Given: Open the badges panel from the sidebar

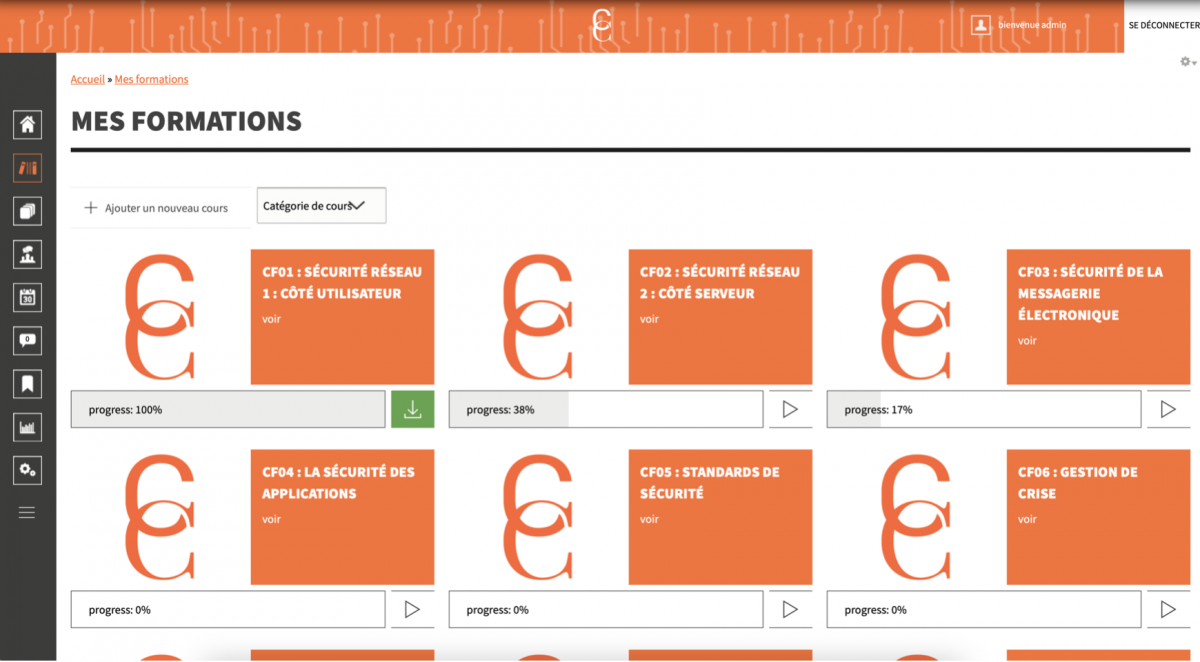Looking at the screenshot, I should (27, 211).
